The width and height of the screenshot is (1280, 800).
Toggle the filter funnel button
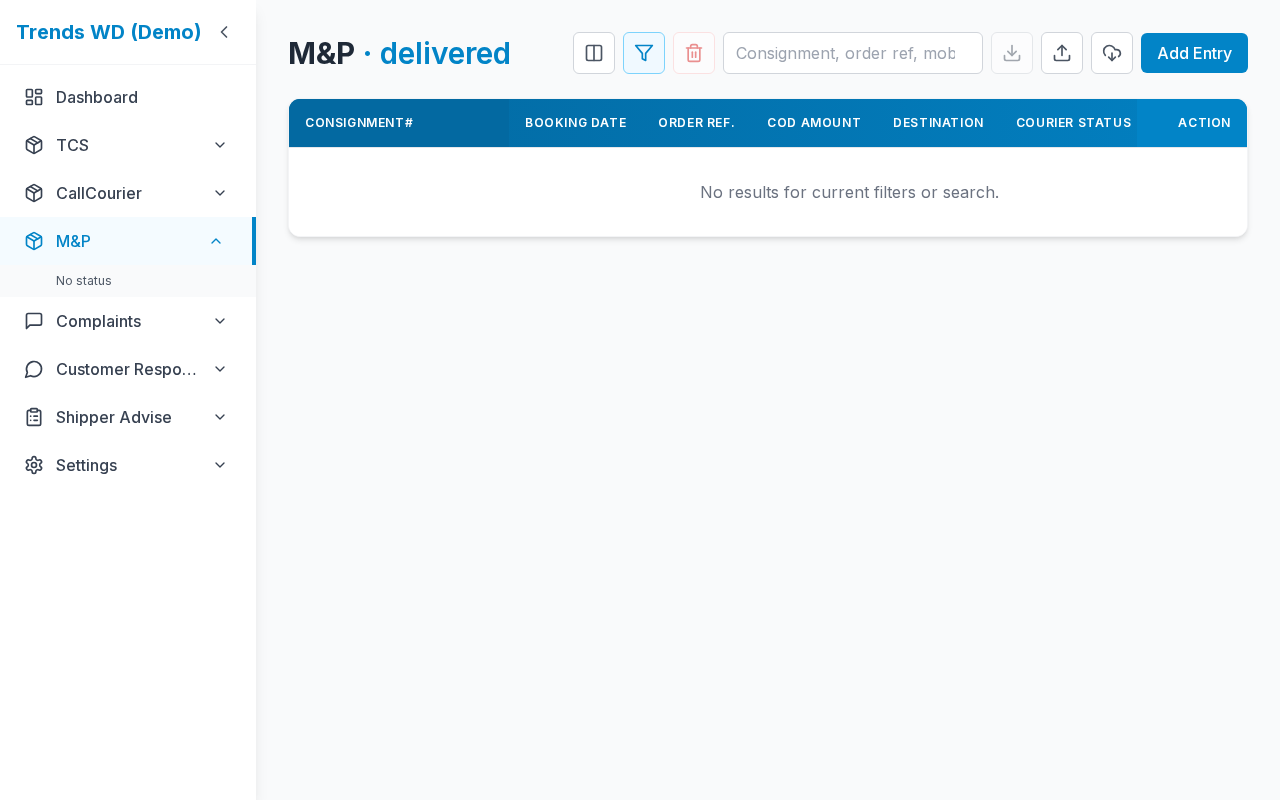tap(644, 53)
